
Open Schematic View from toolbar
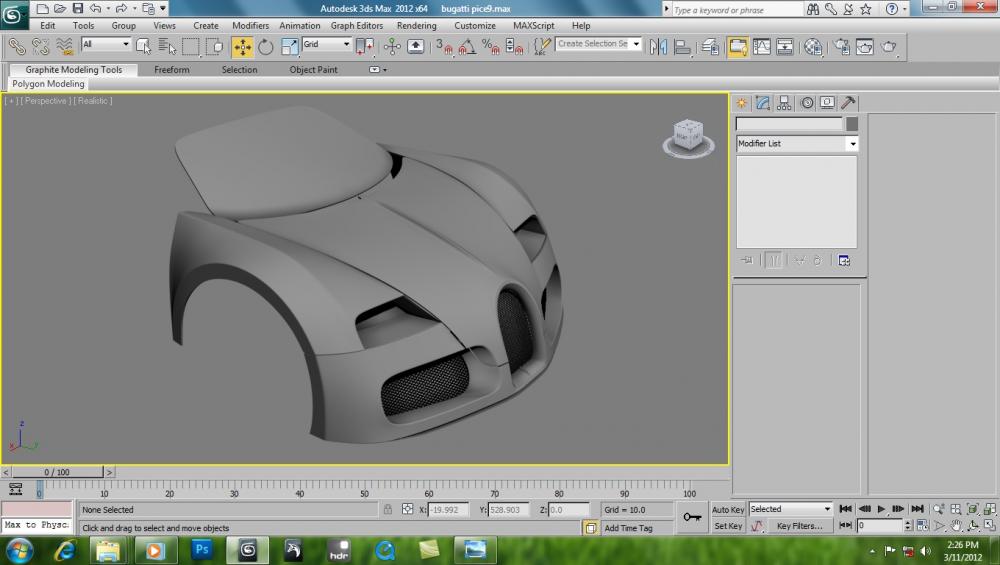[785, 47]
